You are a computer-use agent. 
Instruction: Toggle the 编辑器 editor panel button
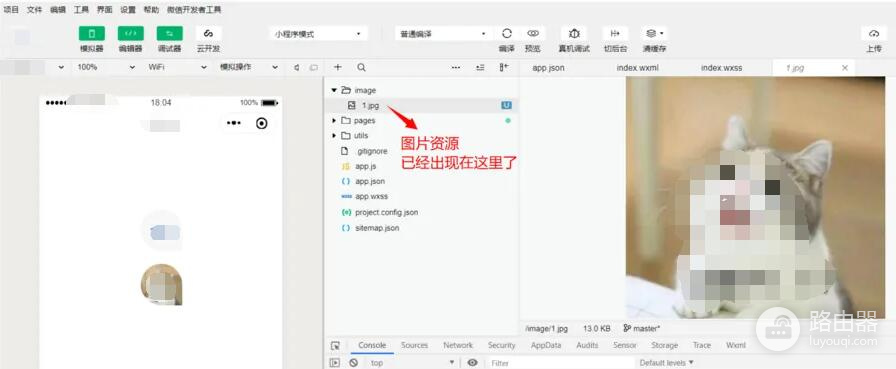(x=130, y=33)
